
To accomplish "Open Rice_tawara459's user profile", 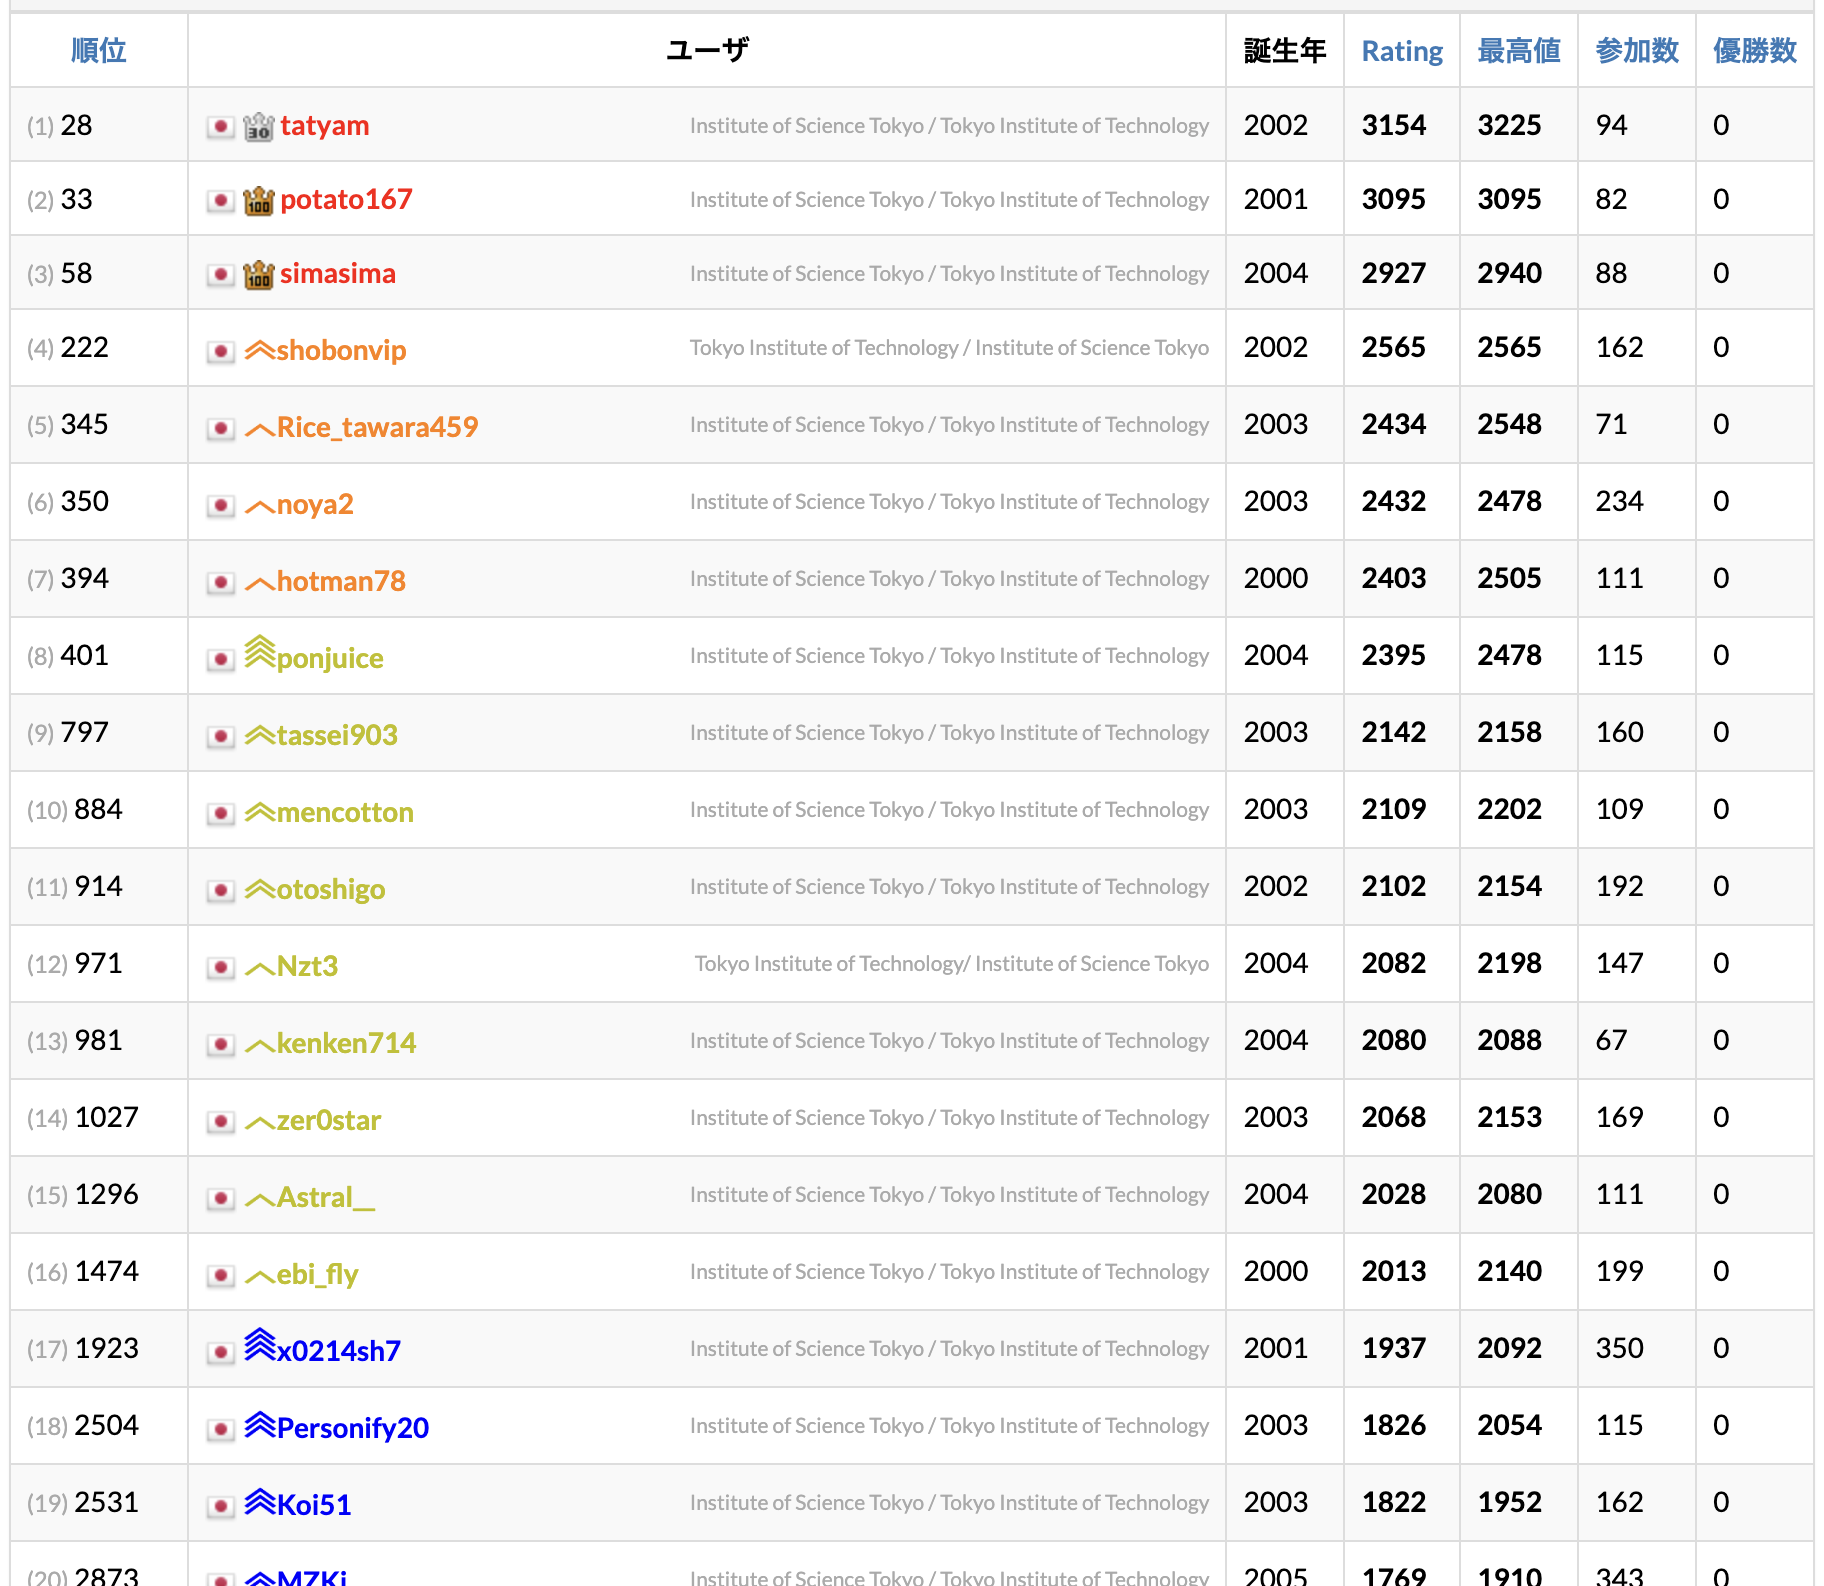I will 377,427.
